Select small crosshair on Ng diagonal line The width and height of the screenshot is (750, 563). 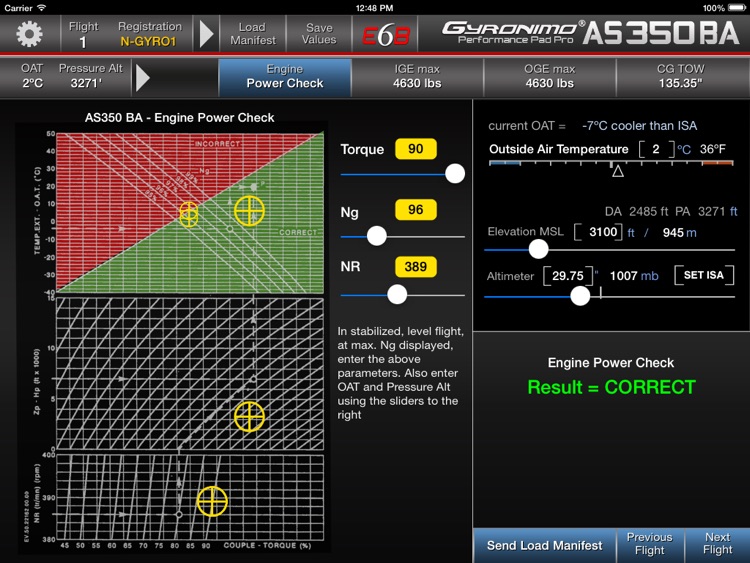point(189,214)
